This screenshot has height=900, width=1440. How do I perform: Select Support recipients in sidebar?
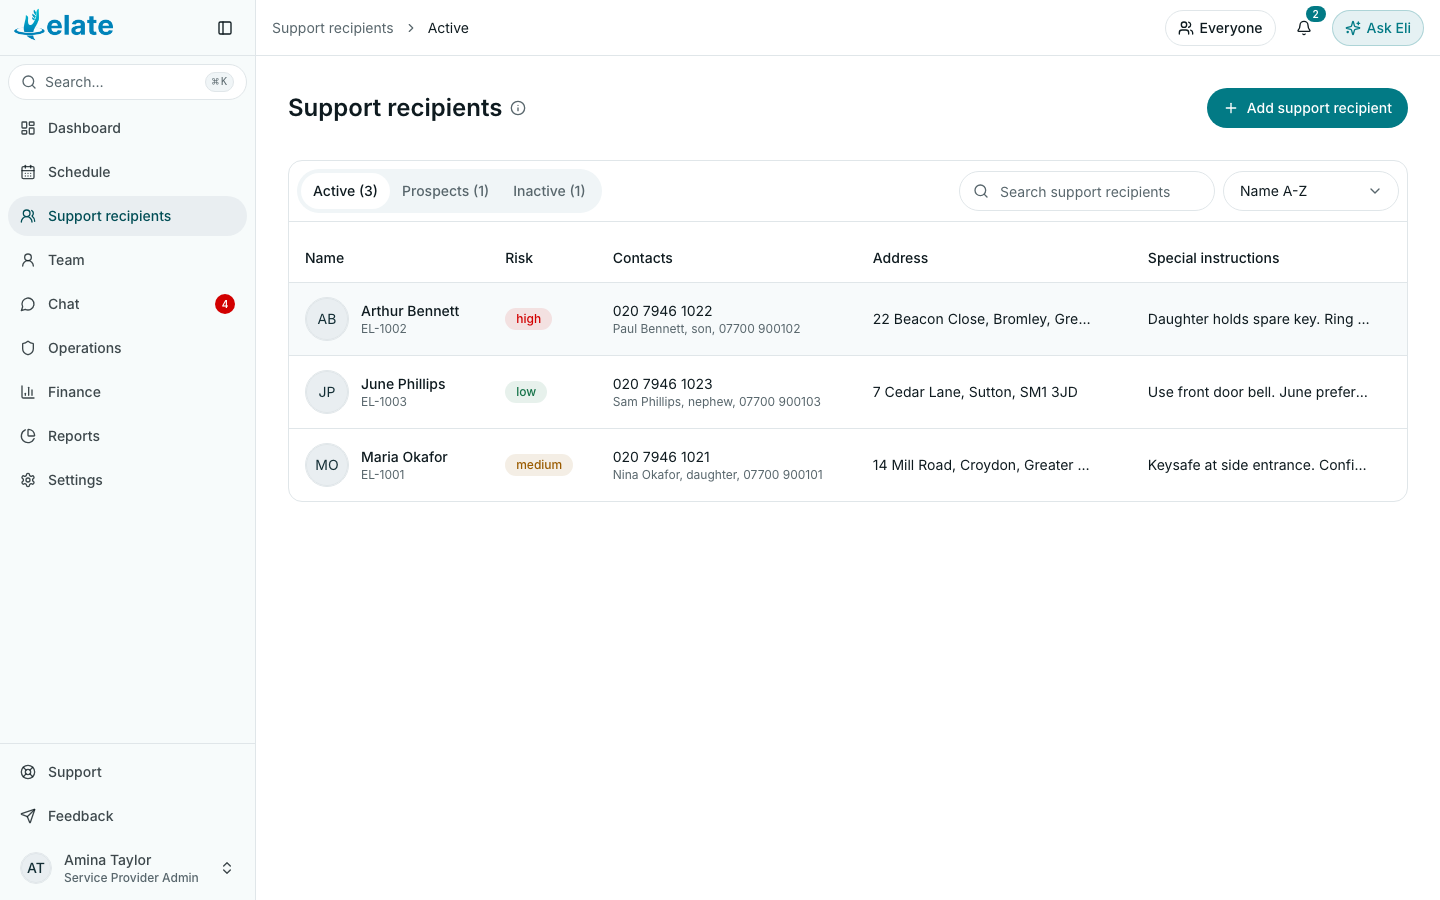coord(128,216)
